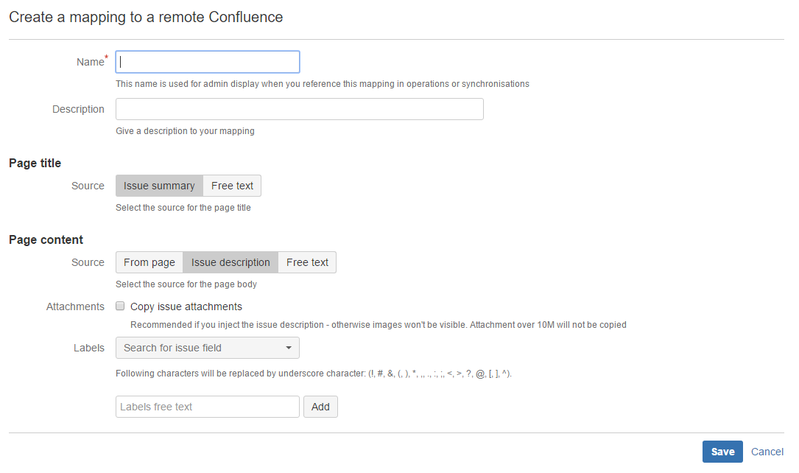Save the Confluence mapping
The width and height of the screenshot is (799, 473).
pyautogui.click(x=722, y=452)
